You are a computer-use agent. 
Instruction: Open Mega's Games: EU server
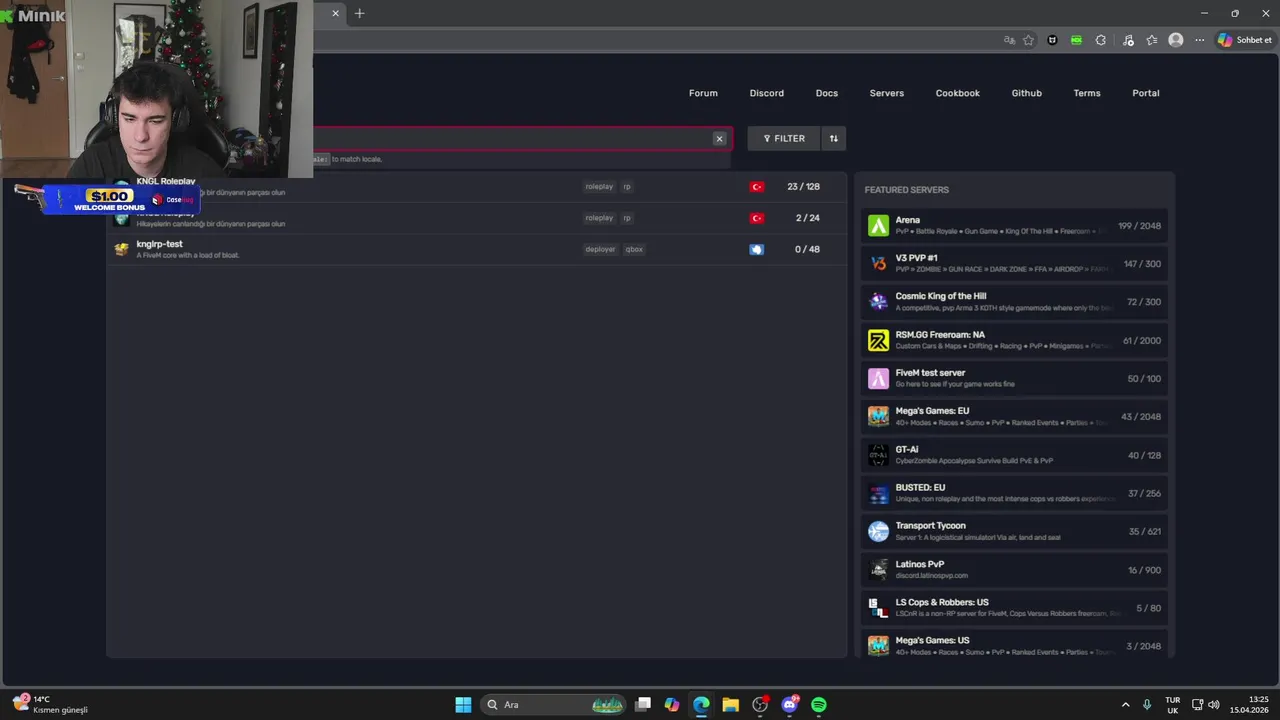pos(1014,417)
